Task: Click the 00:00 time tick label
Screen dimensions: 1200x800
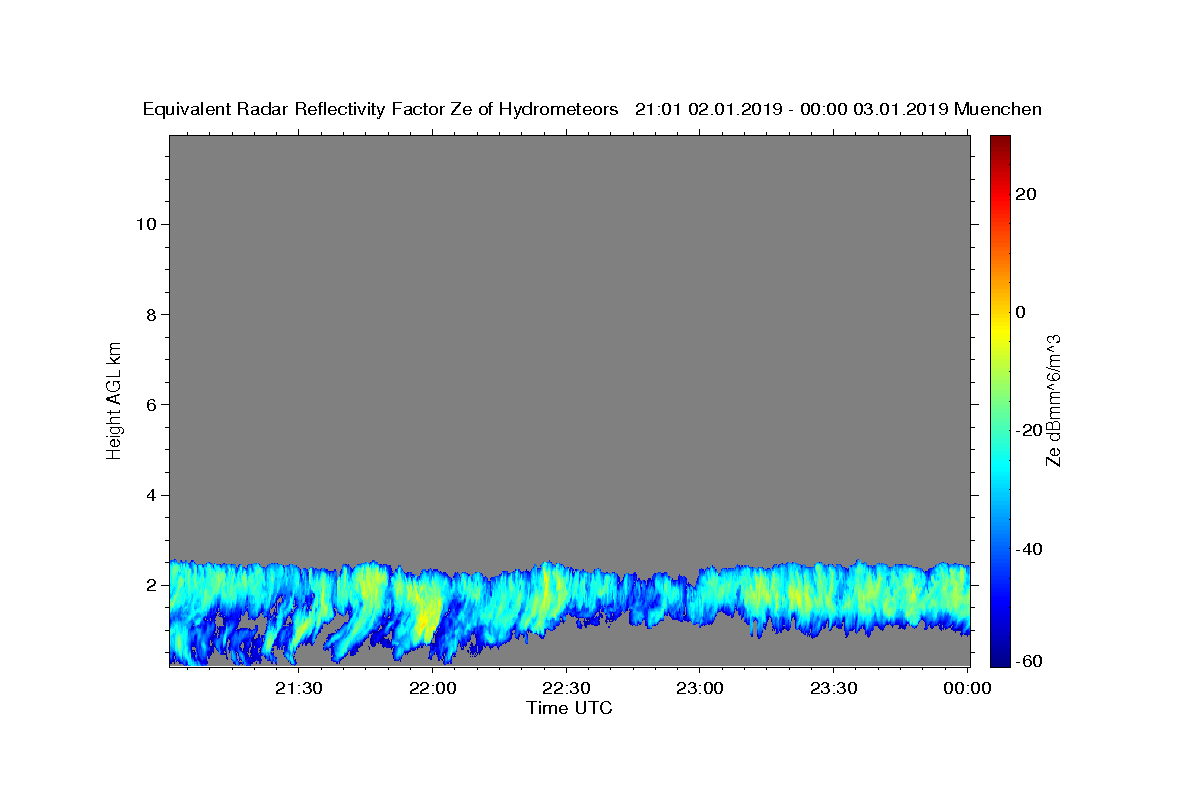Action: (967, 688)
